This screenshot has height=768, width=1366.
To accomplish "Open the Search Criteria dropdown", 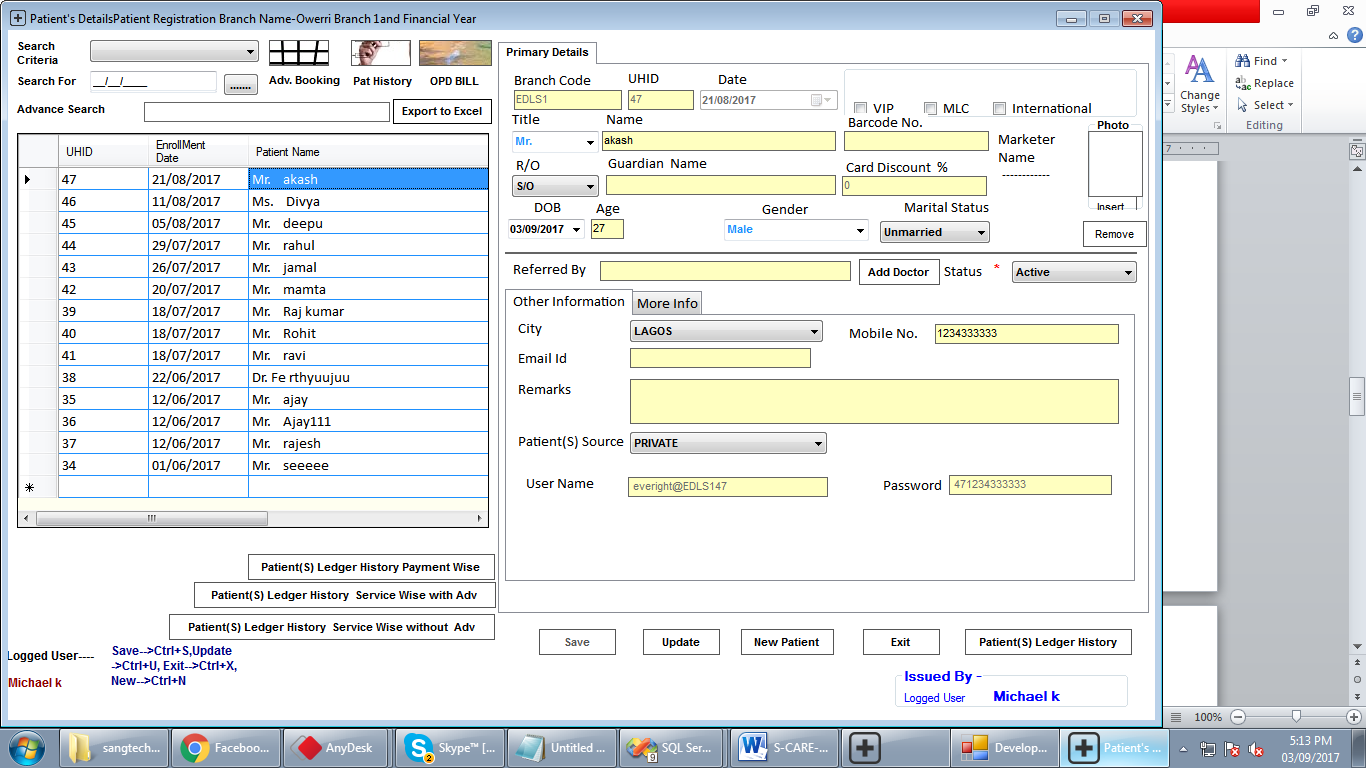I will [x=174, y=51].
